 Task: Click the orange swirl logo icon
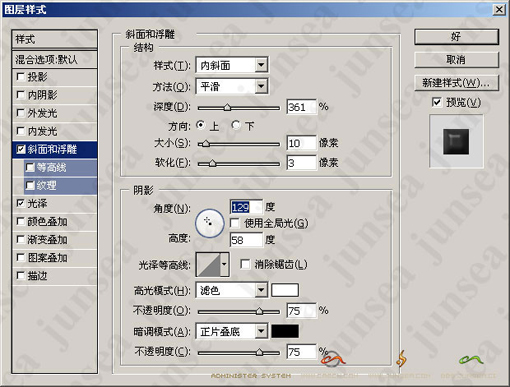point(332,359)
